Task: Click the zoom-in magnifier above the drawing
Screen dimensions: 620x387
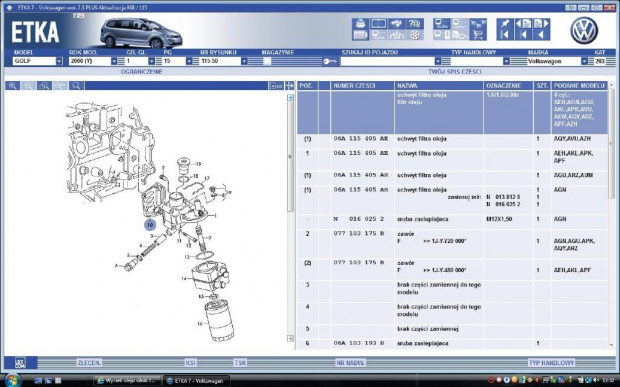Action: (13, 86)
